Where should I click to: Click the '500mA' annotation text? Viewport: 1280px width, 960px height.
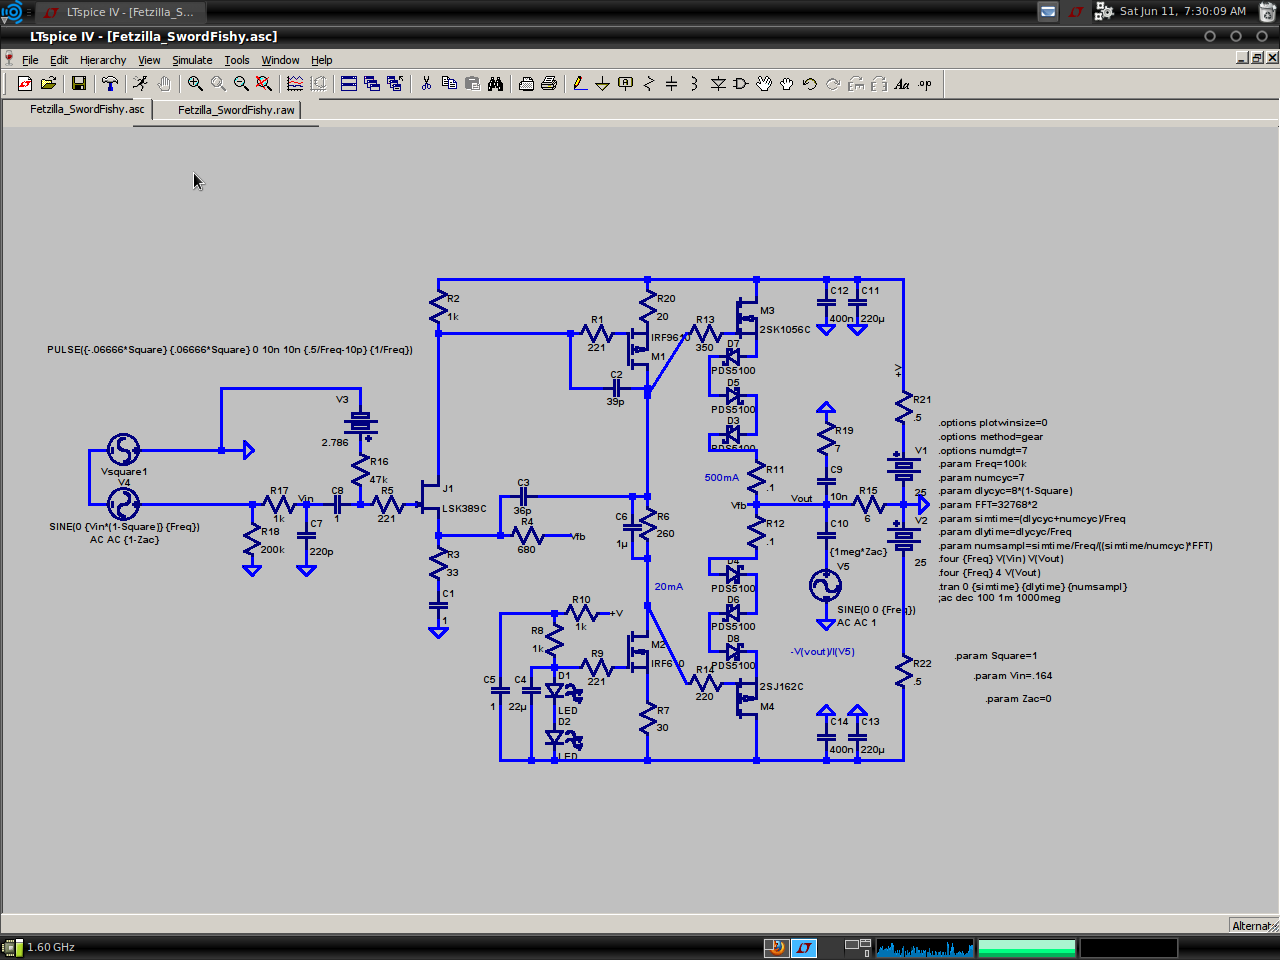click(721, 478)
